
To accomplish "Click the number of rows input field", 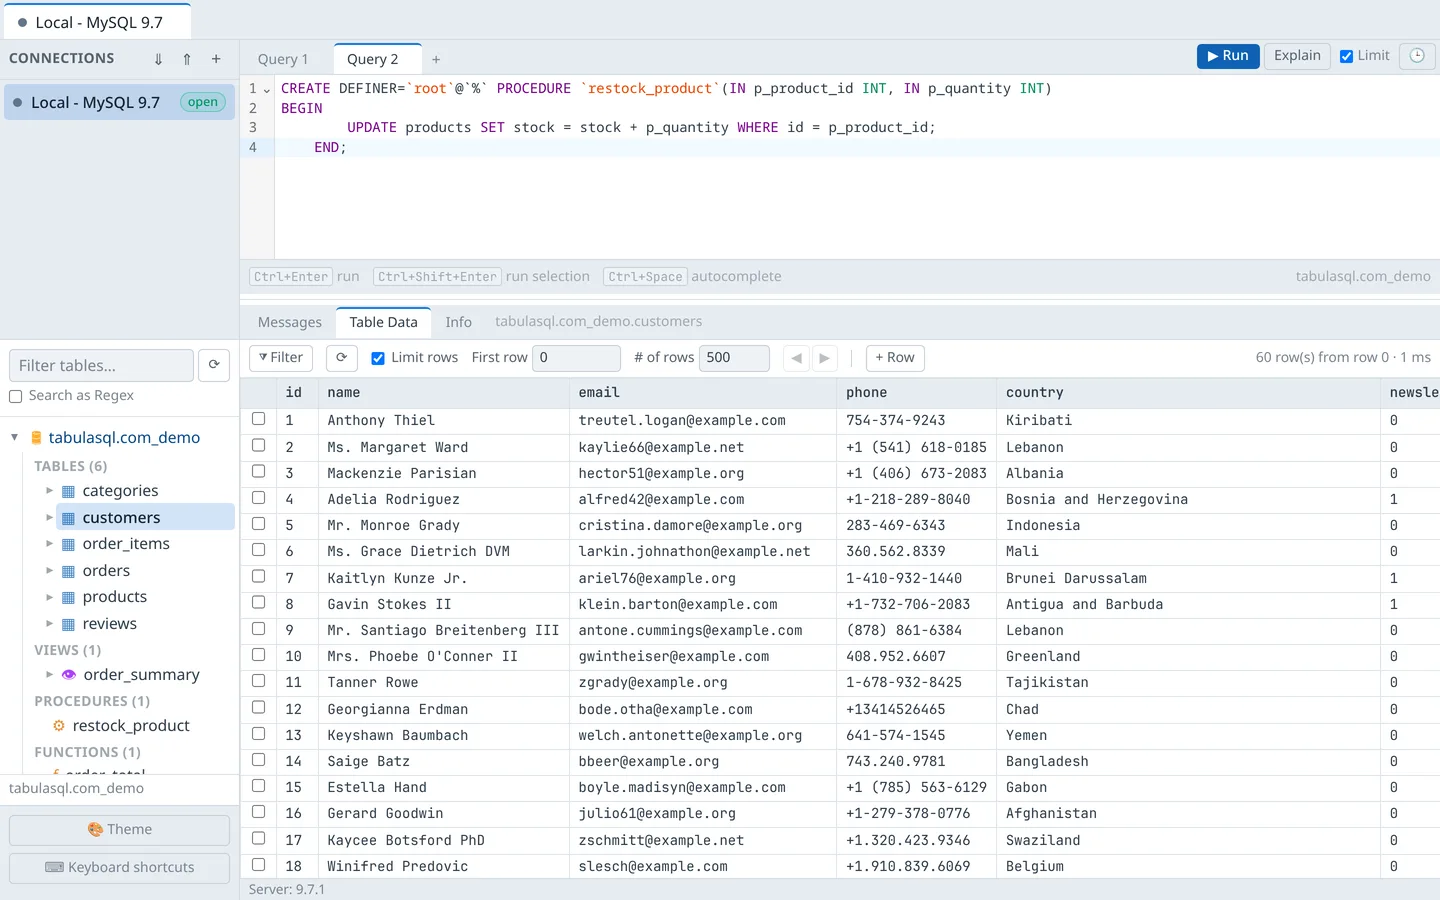I will tap(734, 358).
